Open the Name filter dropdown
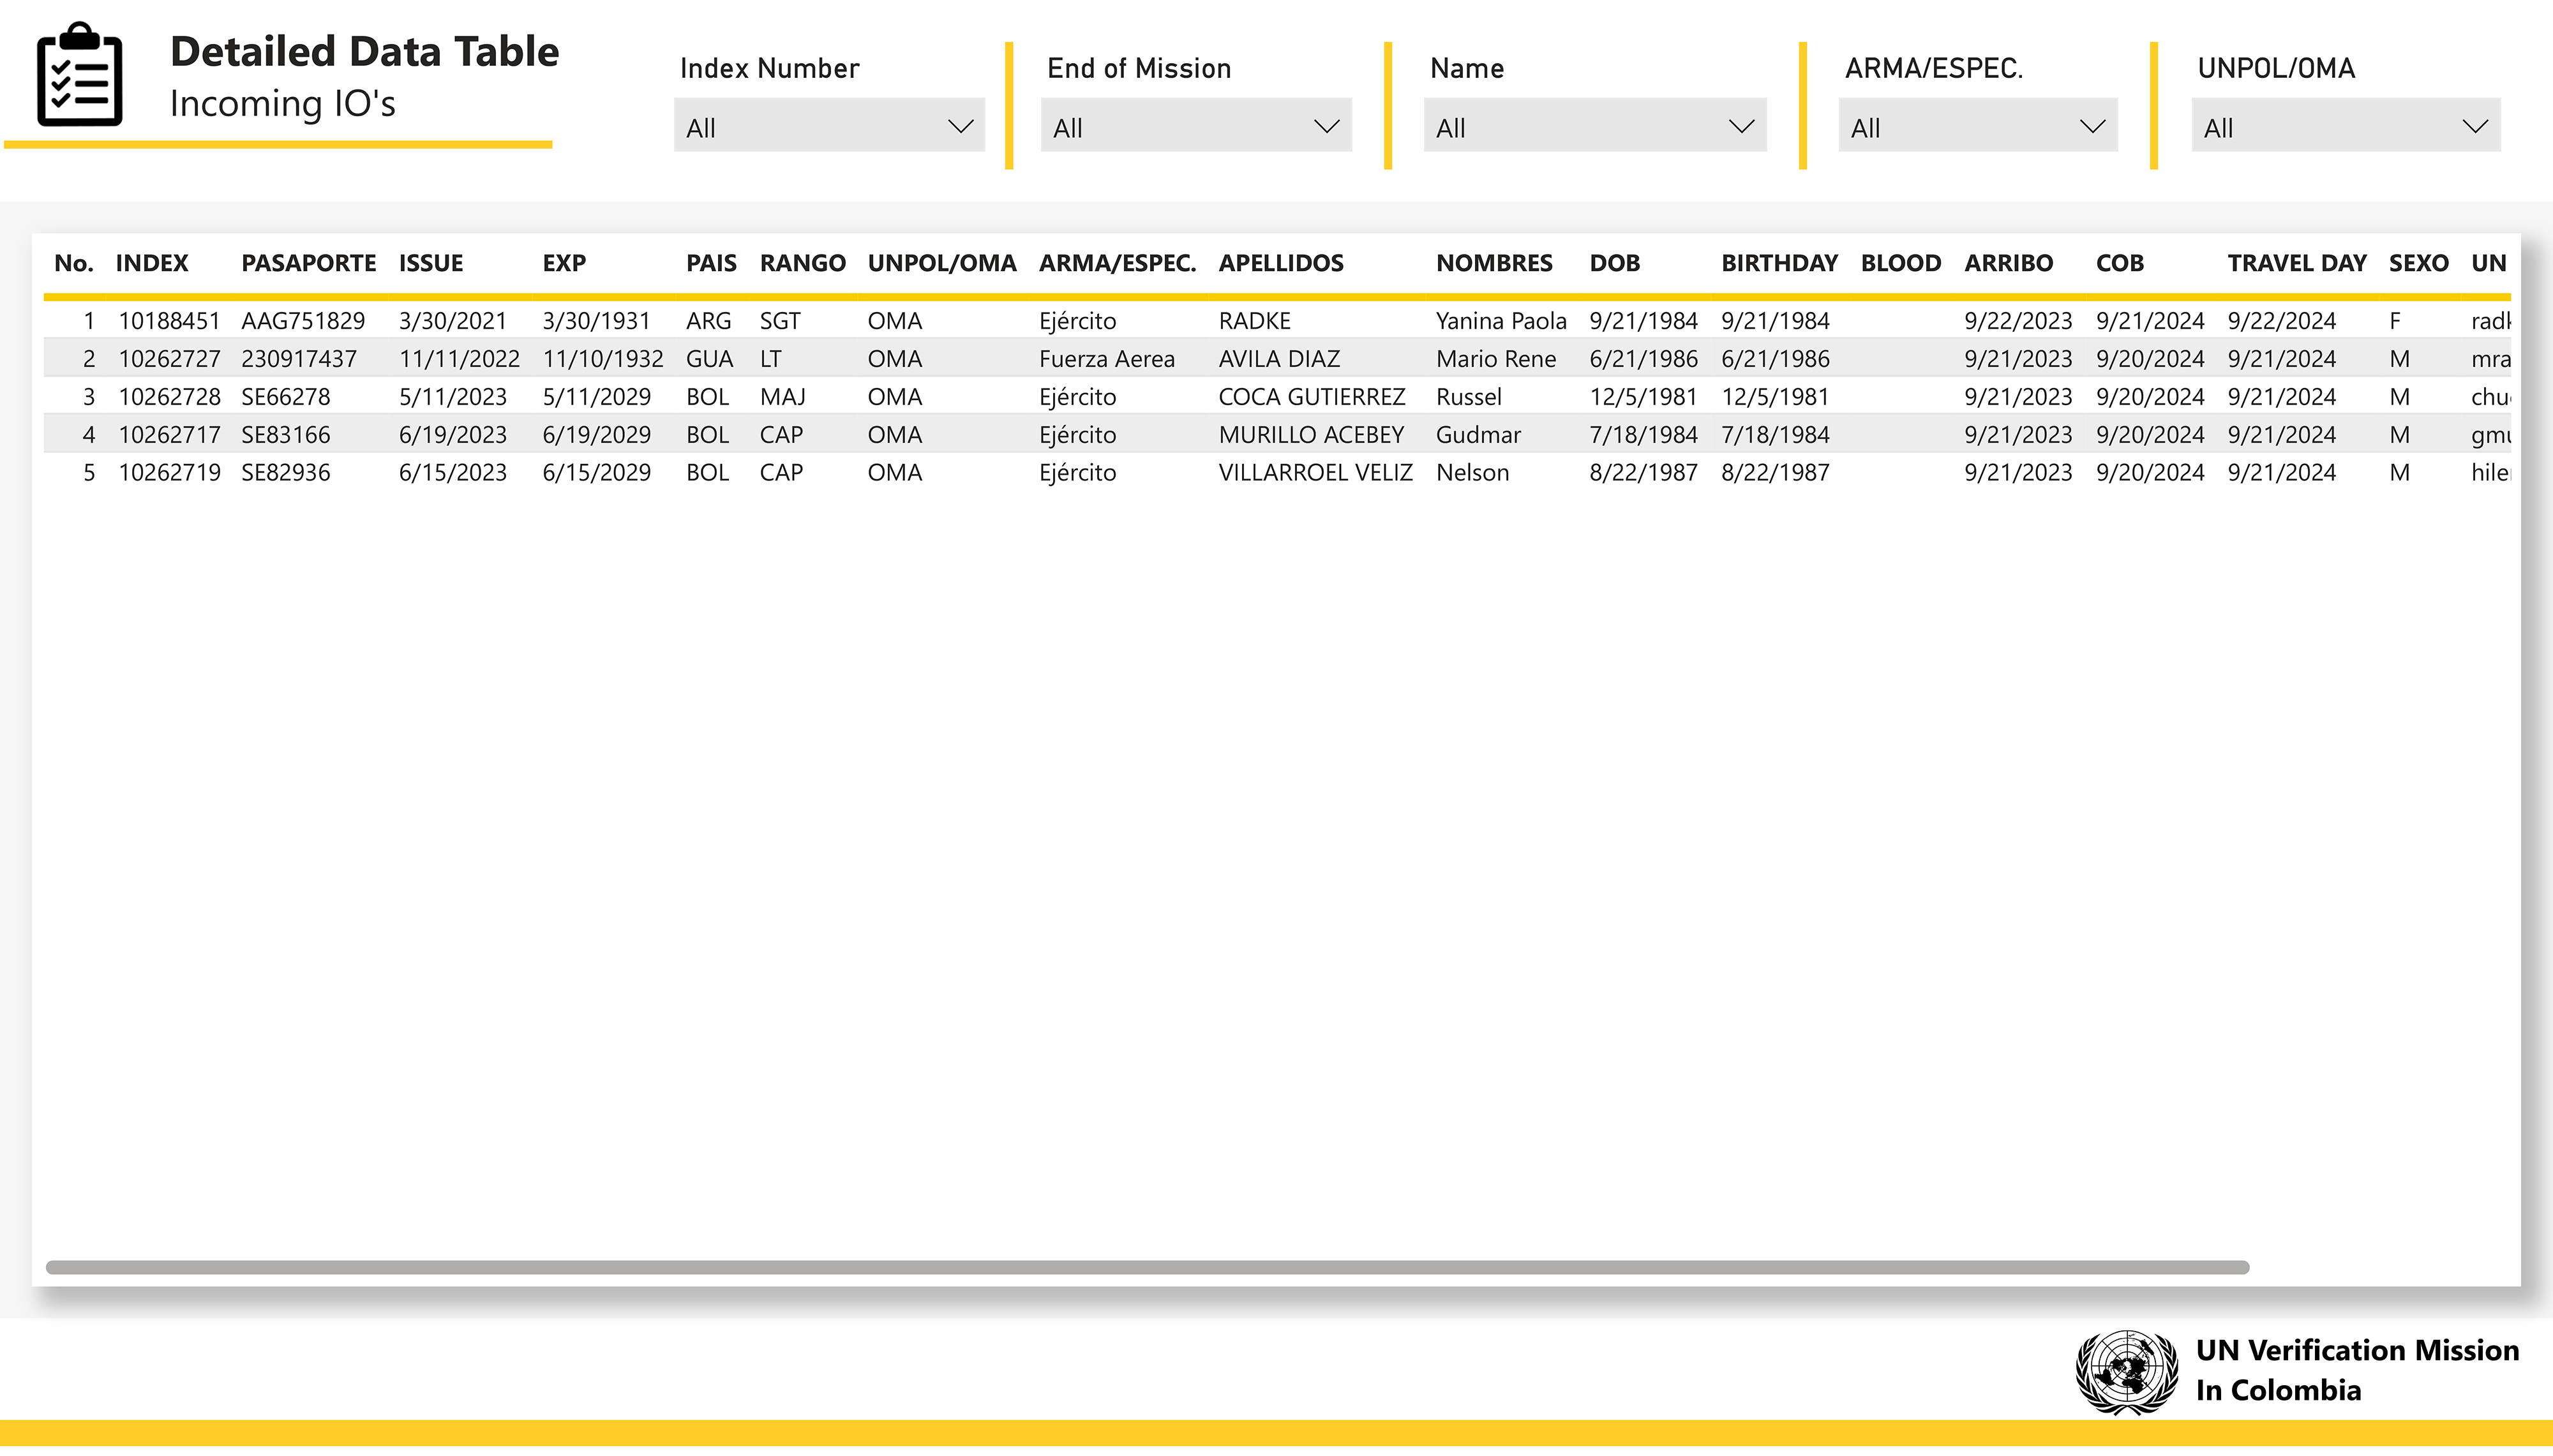 [x=1595, y=126]
